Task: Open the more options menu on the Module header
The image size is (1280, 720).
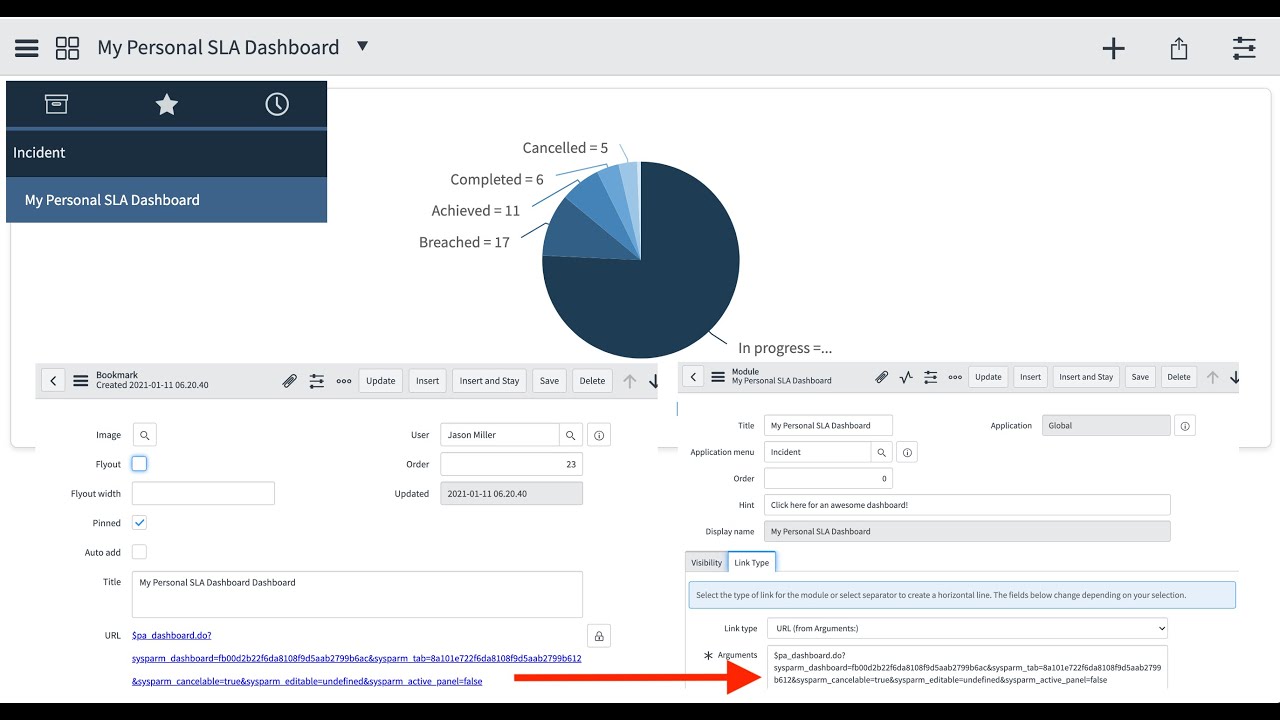Action: (954, 377)
